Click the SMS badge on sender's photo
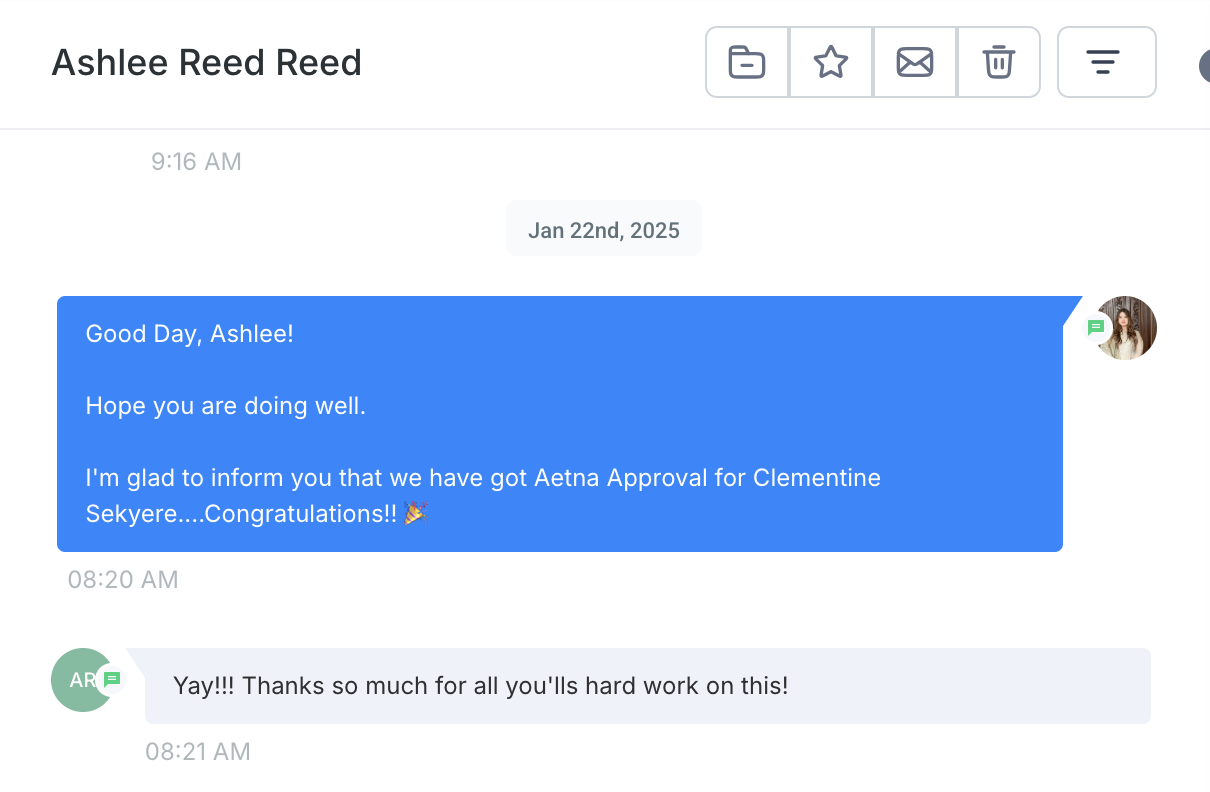 point(1096,328)
